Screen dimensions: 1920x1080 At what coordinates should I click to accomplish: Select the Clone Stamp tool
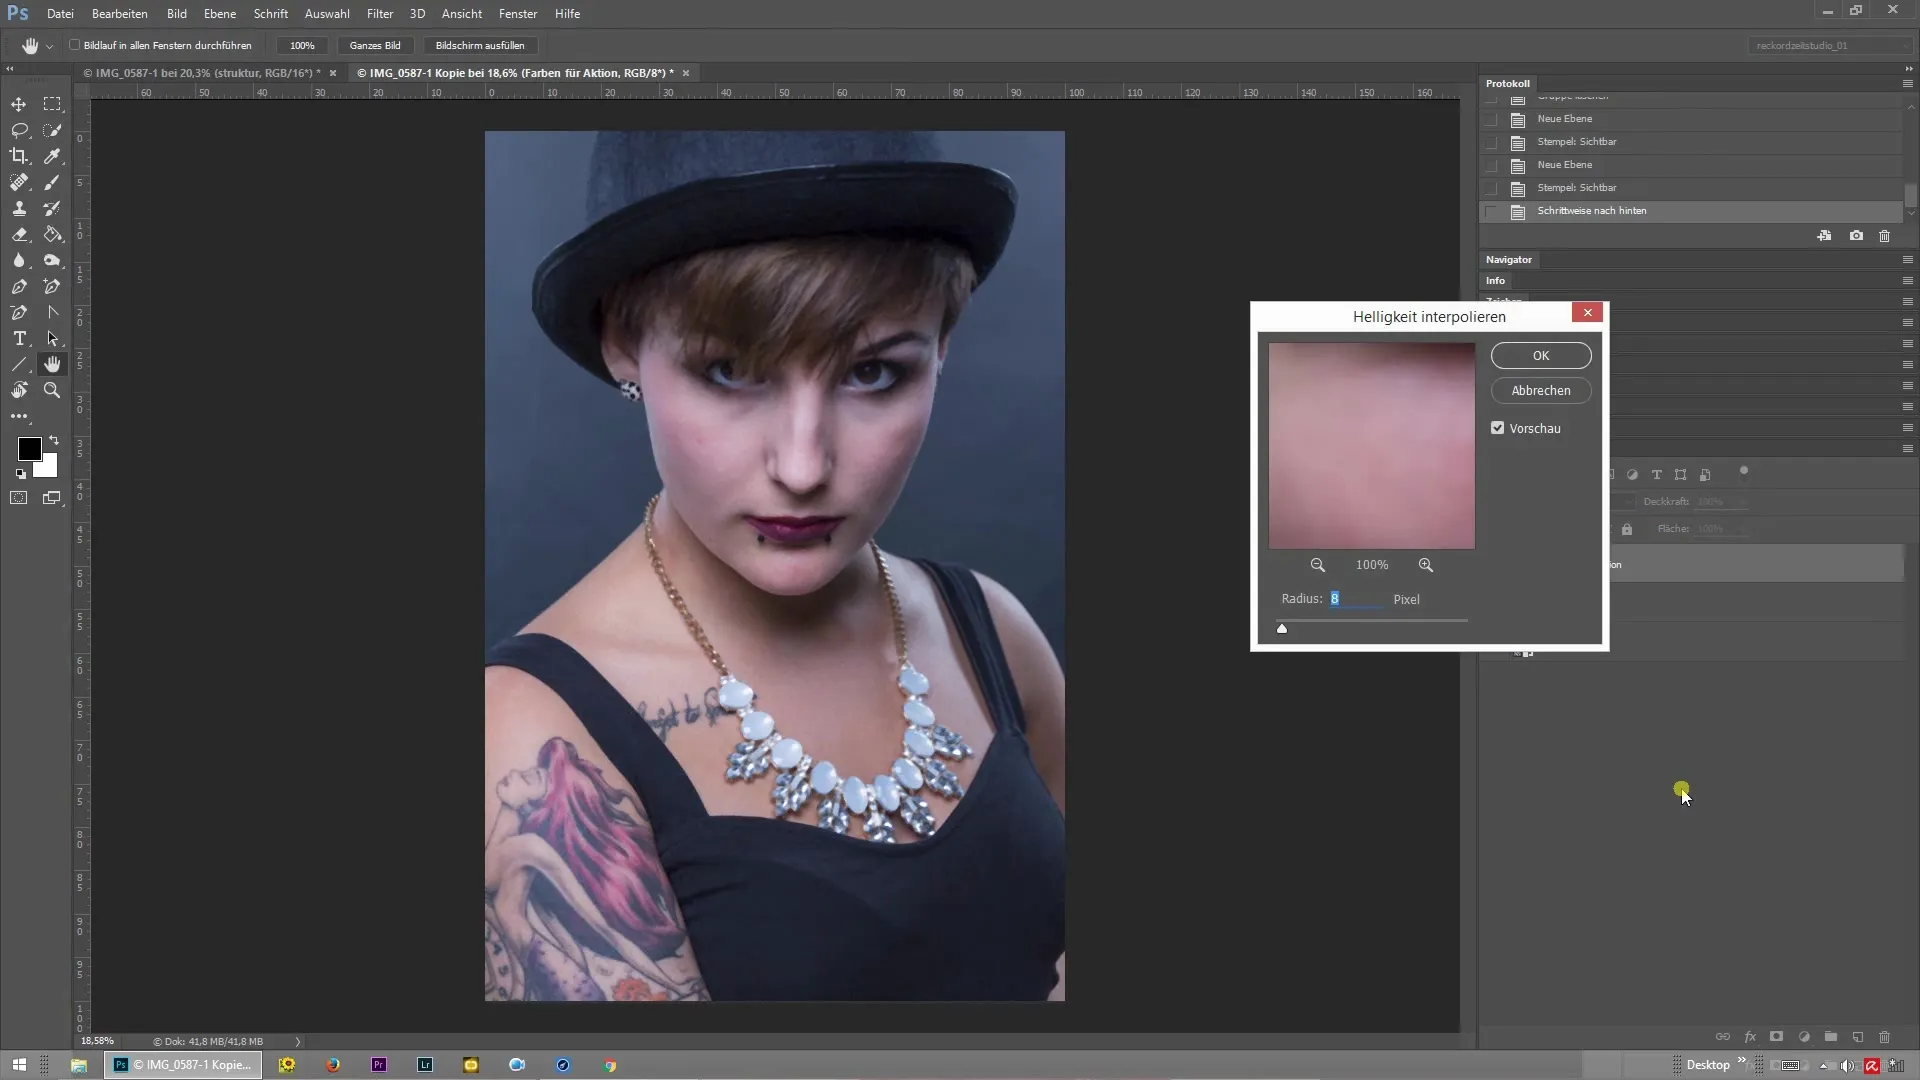click(19, 208)
